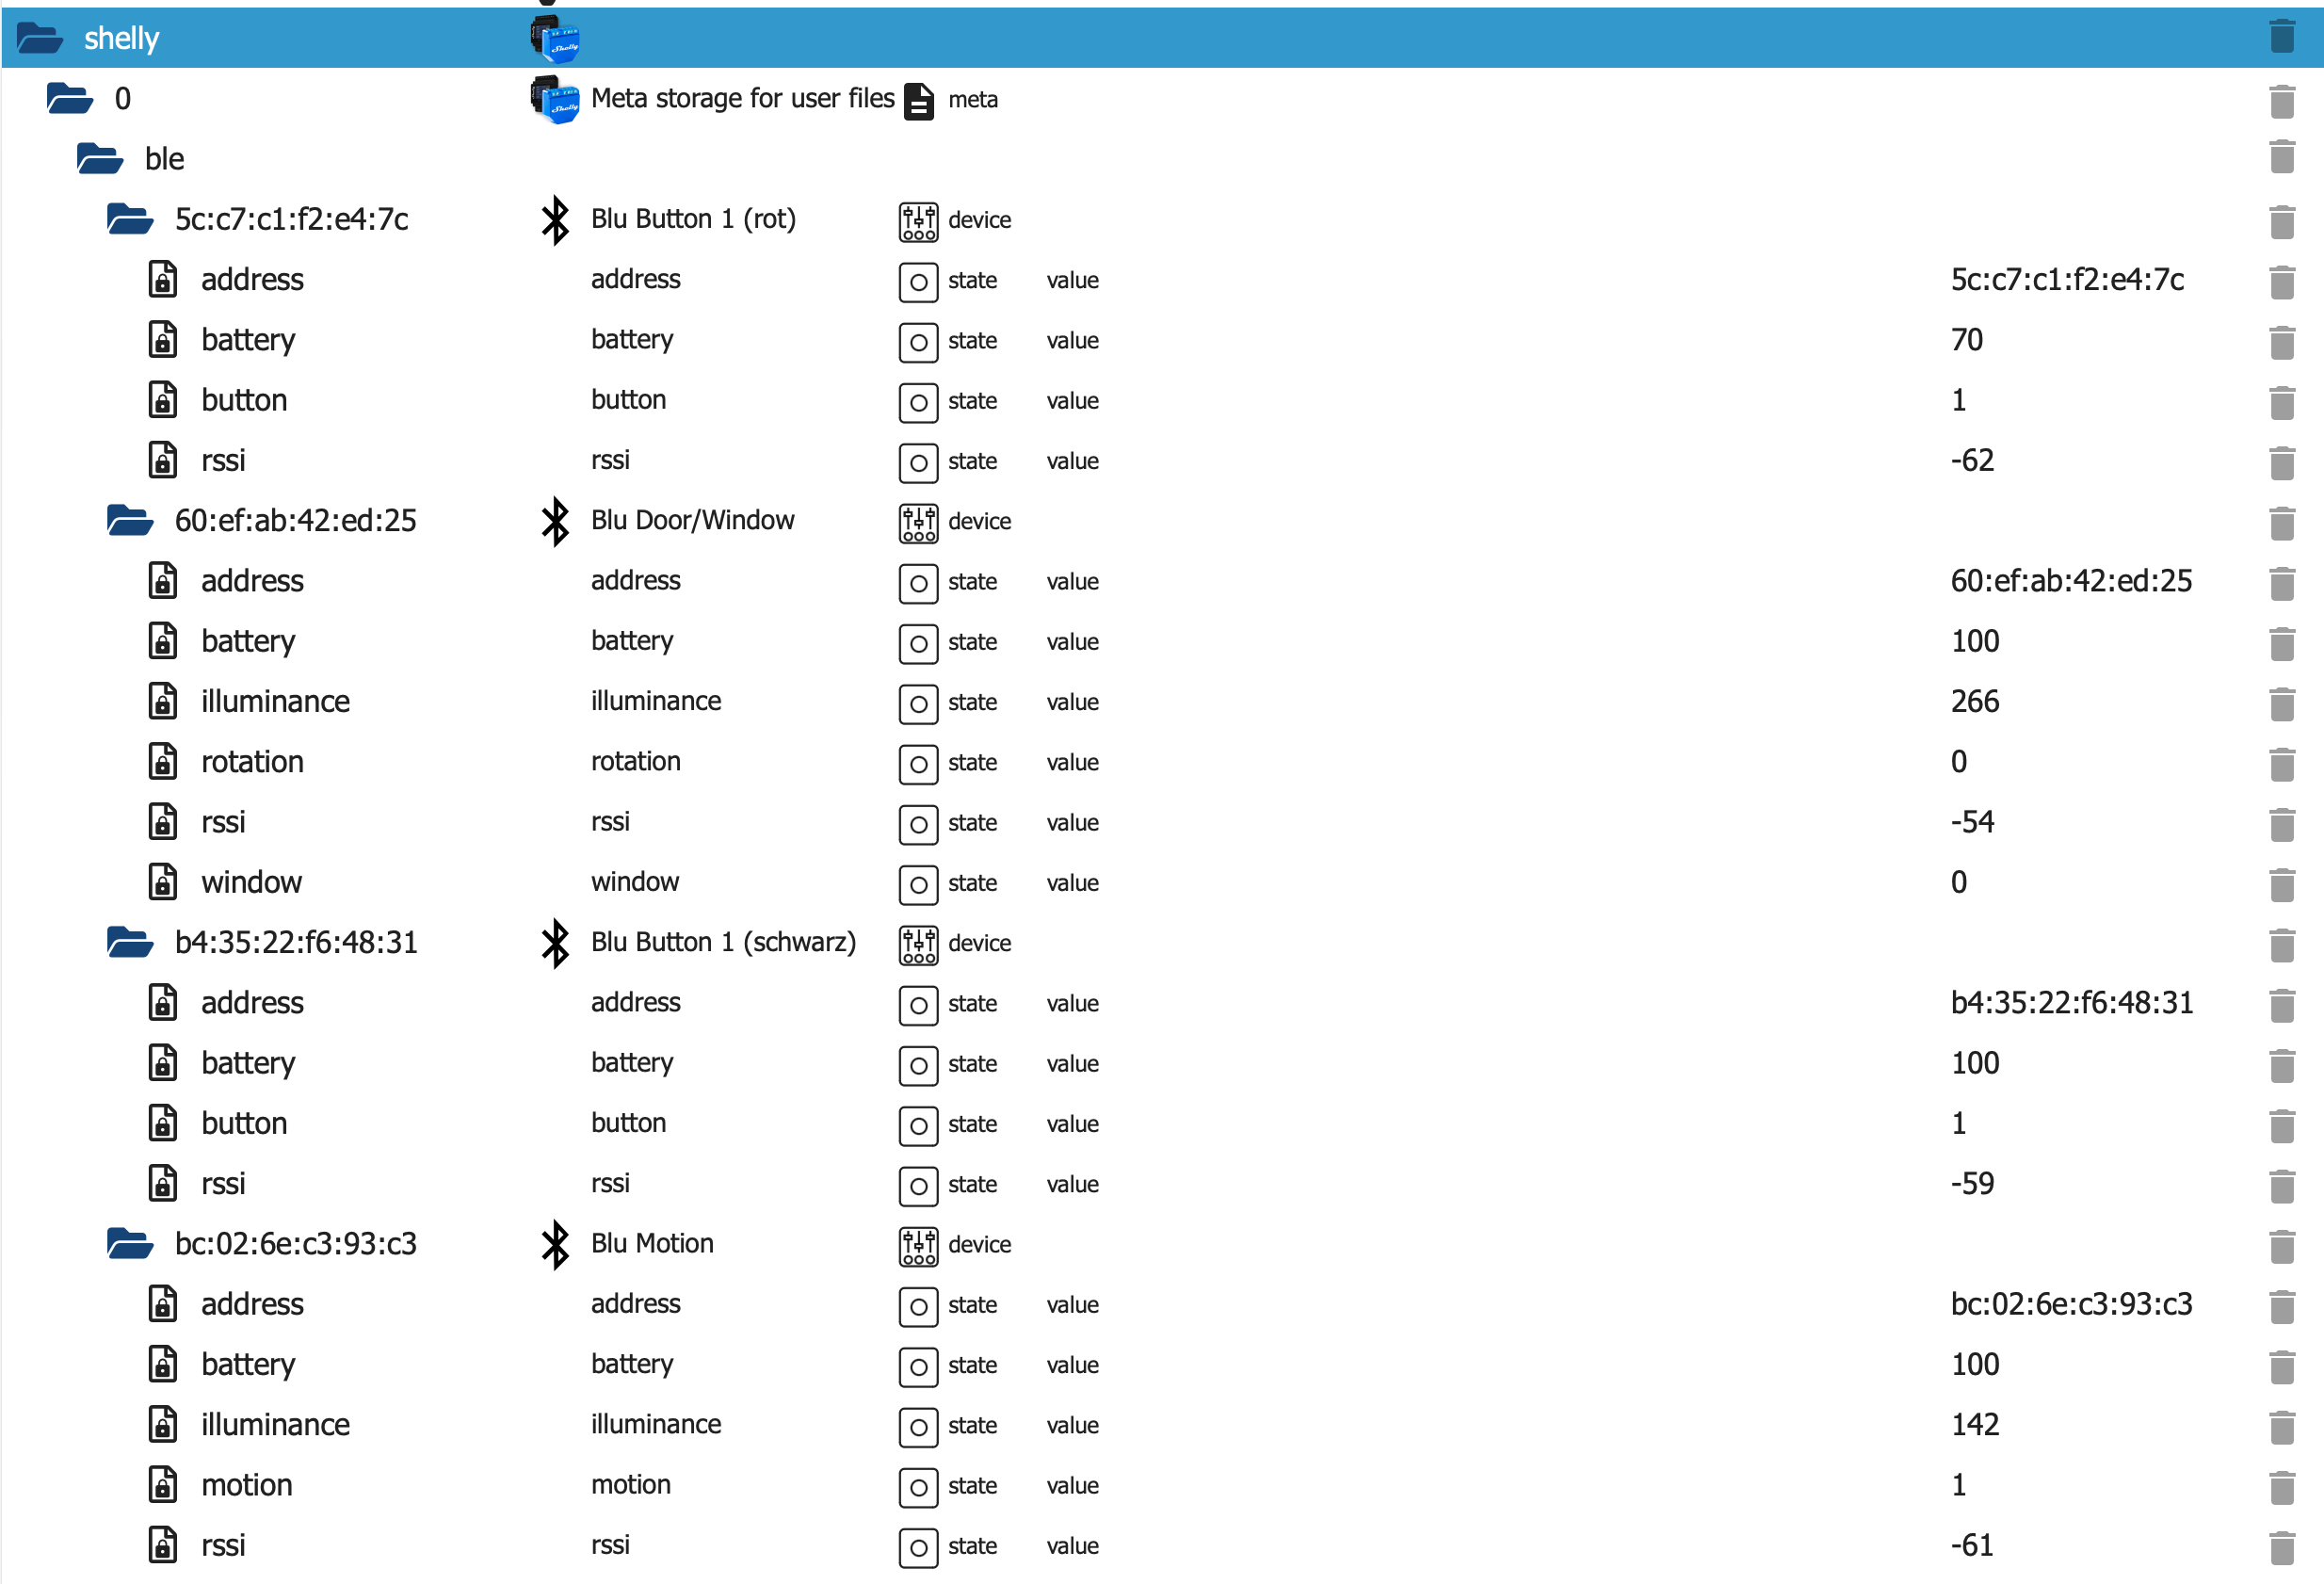Click the battery value 70
The image size is (2324, 1584).
(1966, 340)
